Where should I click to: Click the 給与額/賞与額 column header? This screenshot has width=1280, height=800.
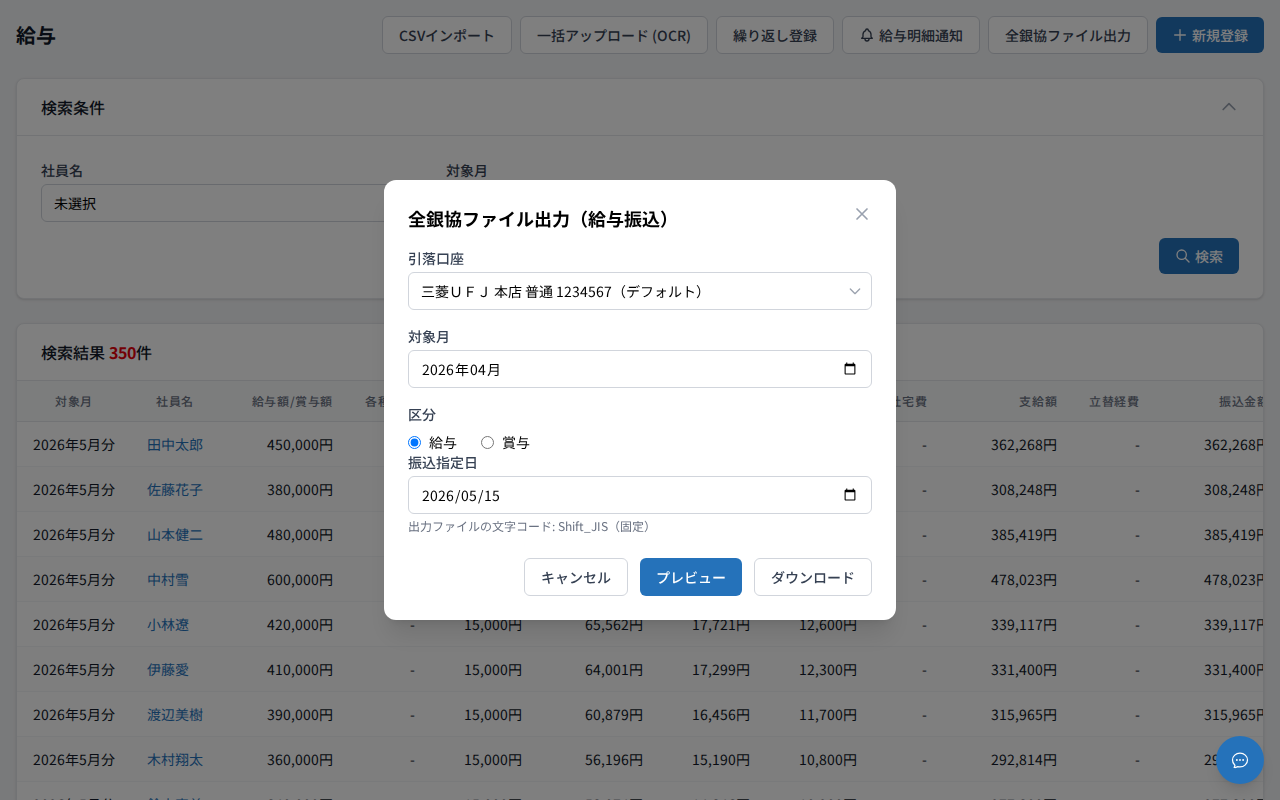click(292, 401)
